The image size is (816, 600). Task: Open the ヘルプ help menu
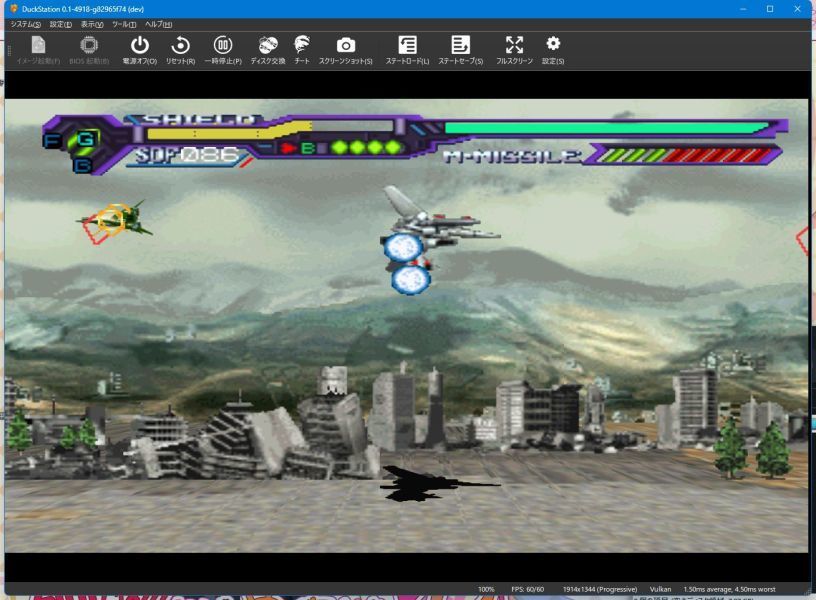coord(158,24)
